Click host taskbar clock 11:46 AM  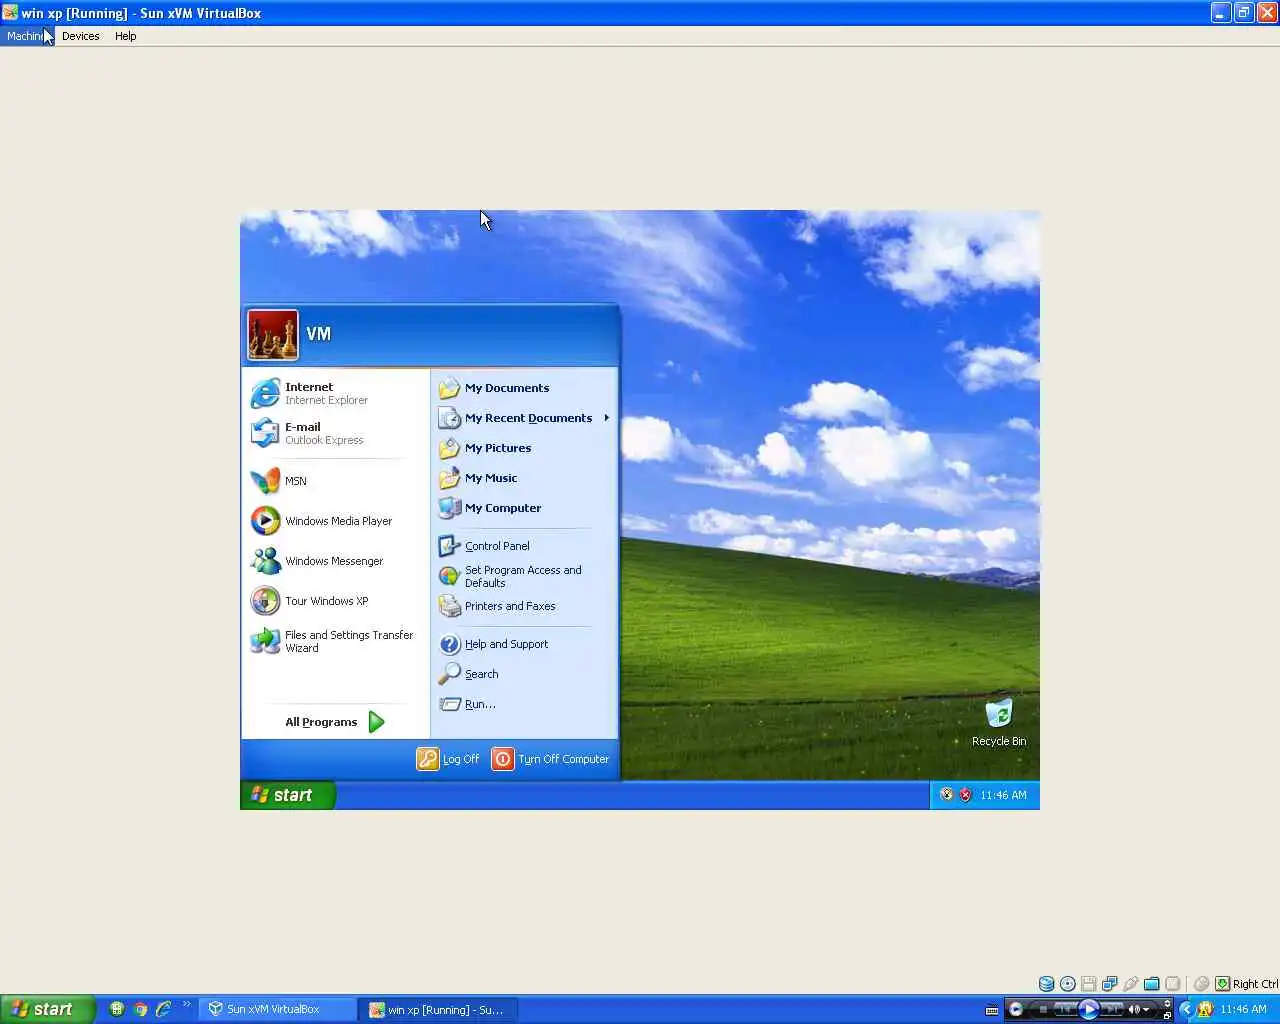[x=1243, y=1009]
